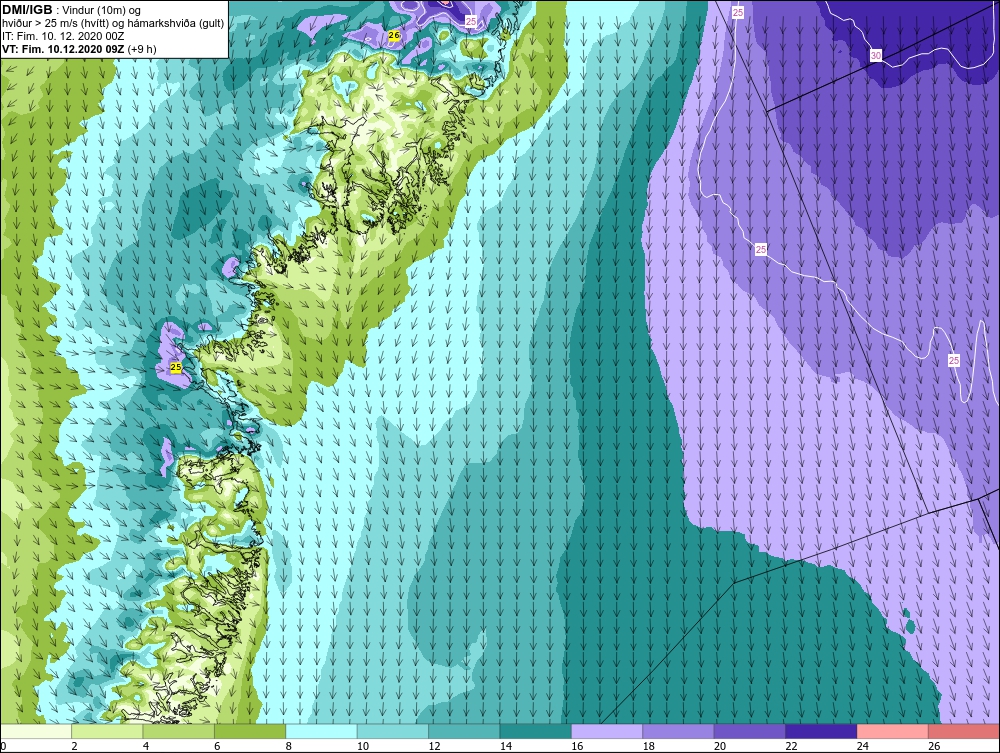Image resolution: width=1000 pixels, height=753 pixels.
Task: Click the legend scale value 22
Action: coord(791,746)
